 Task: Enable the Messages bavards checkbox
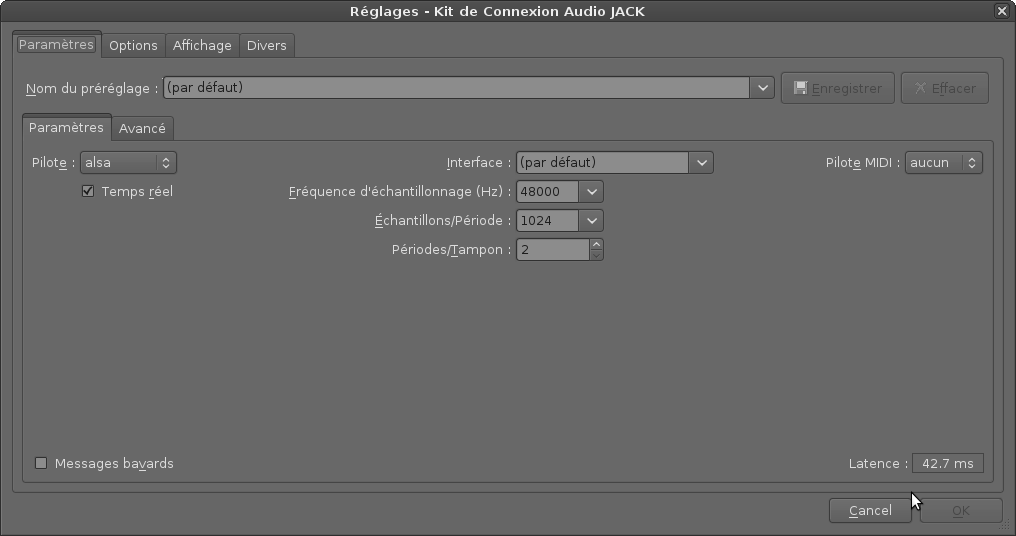click(x=41, y=463)
